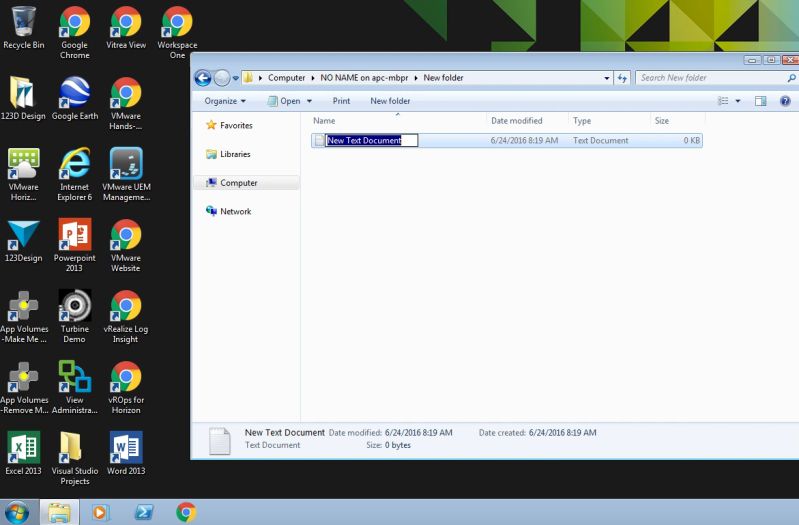
Task: Expand the arrow after Computer in the address bar
Action: pyautogui.click(x=313, y=78)
